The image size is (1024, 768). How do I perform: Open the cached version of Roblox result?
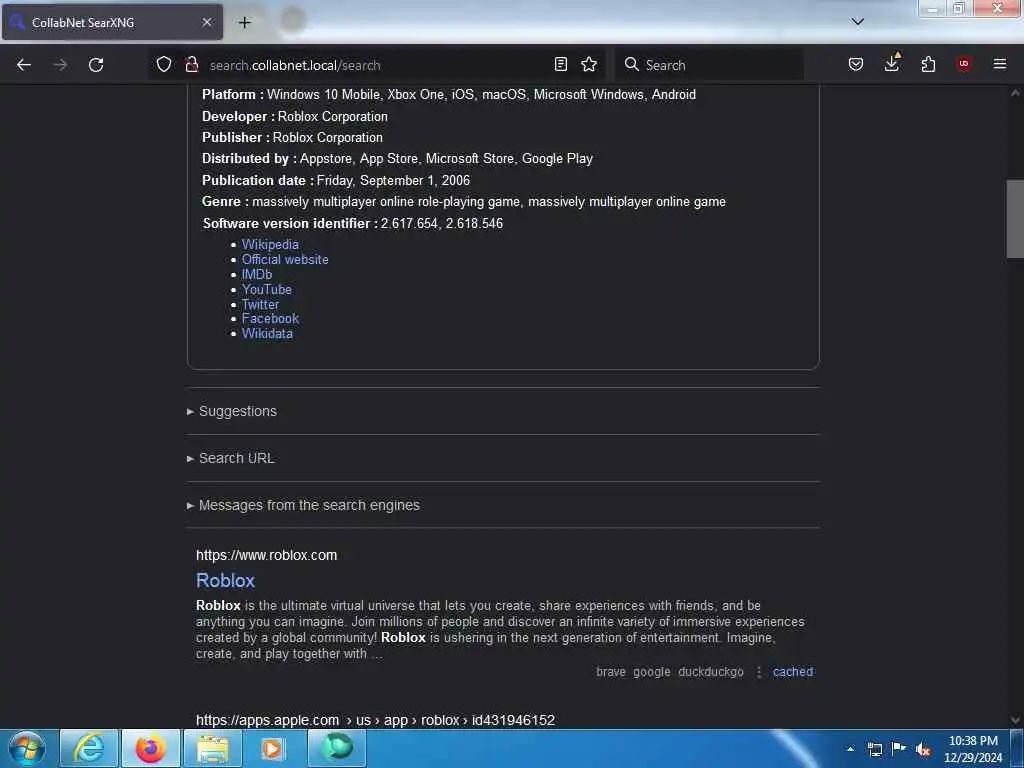[793, 672]
